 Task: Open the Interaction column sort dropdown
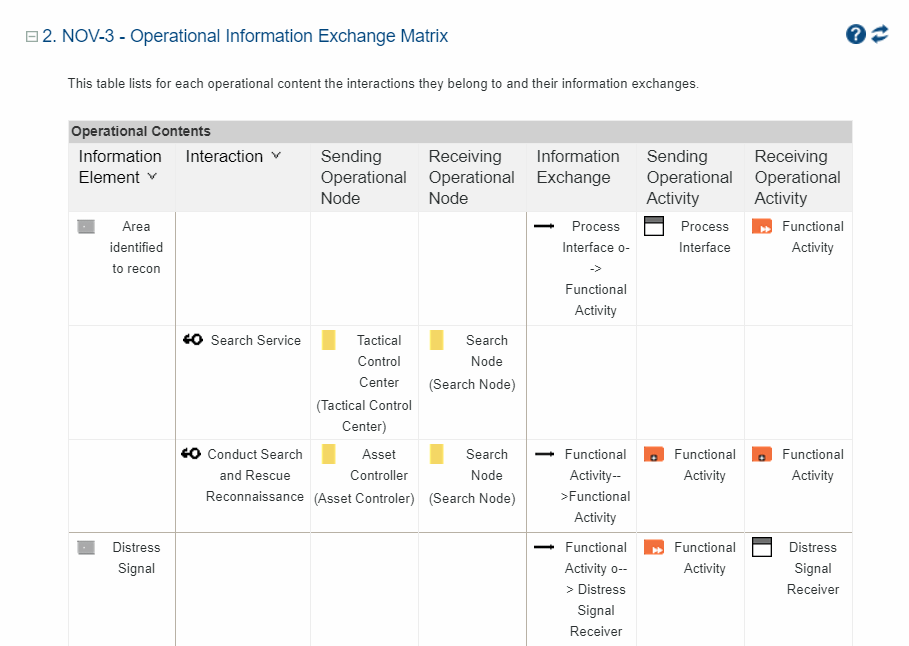coord(276,156)
